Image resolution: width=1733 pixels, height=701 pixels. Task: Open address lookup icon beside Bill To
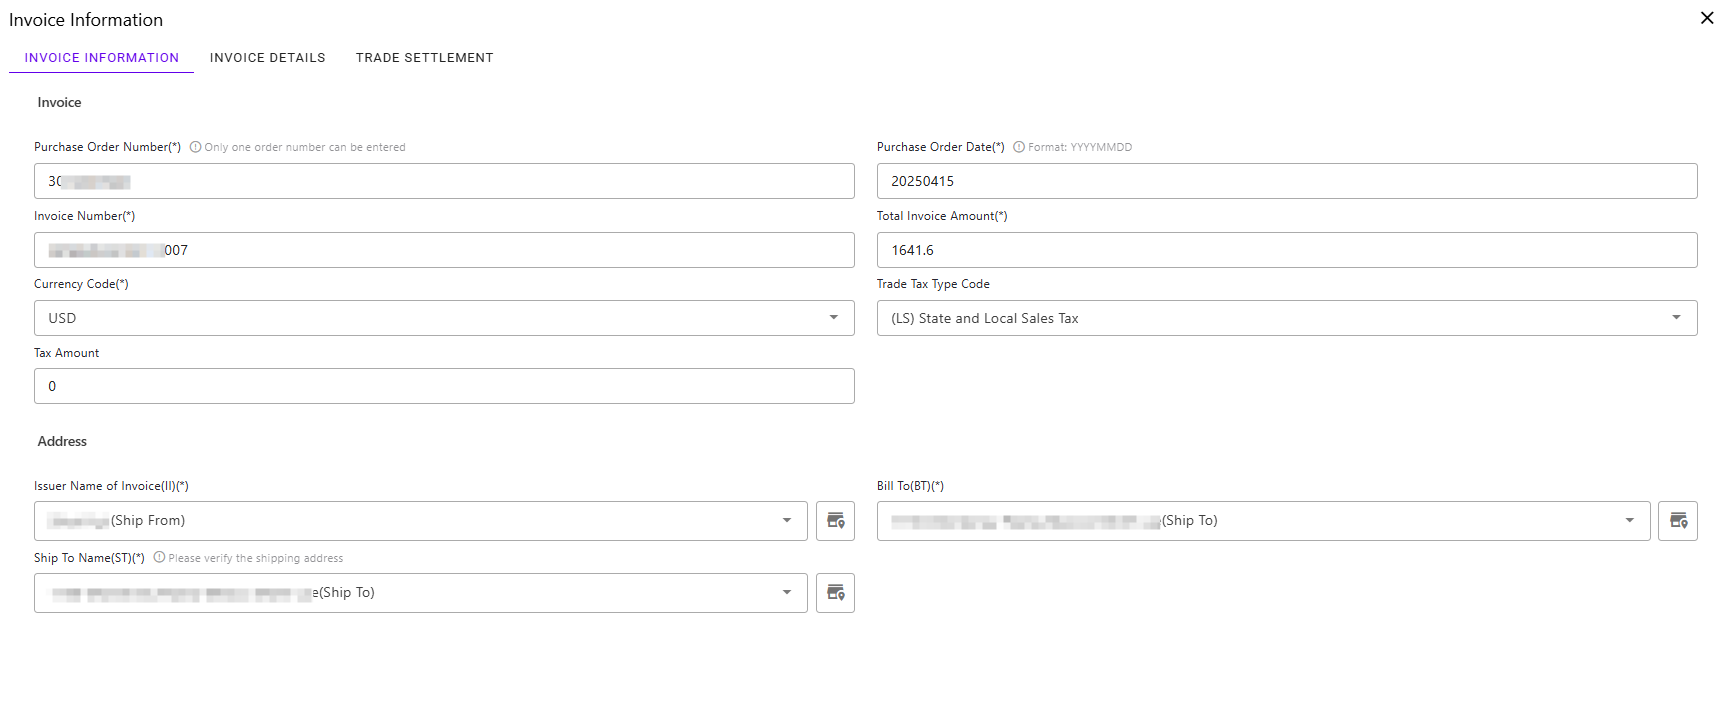(x=1677, y=521)
